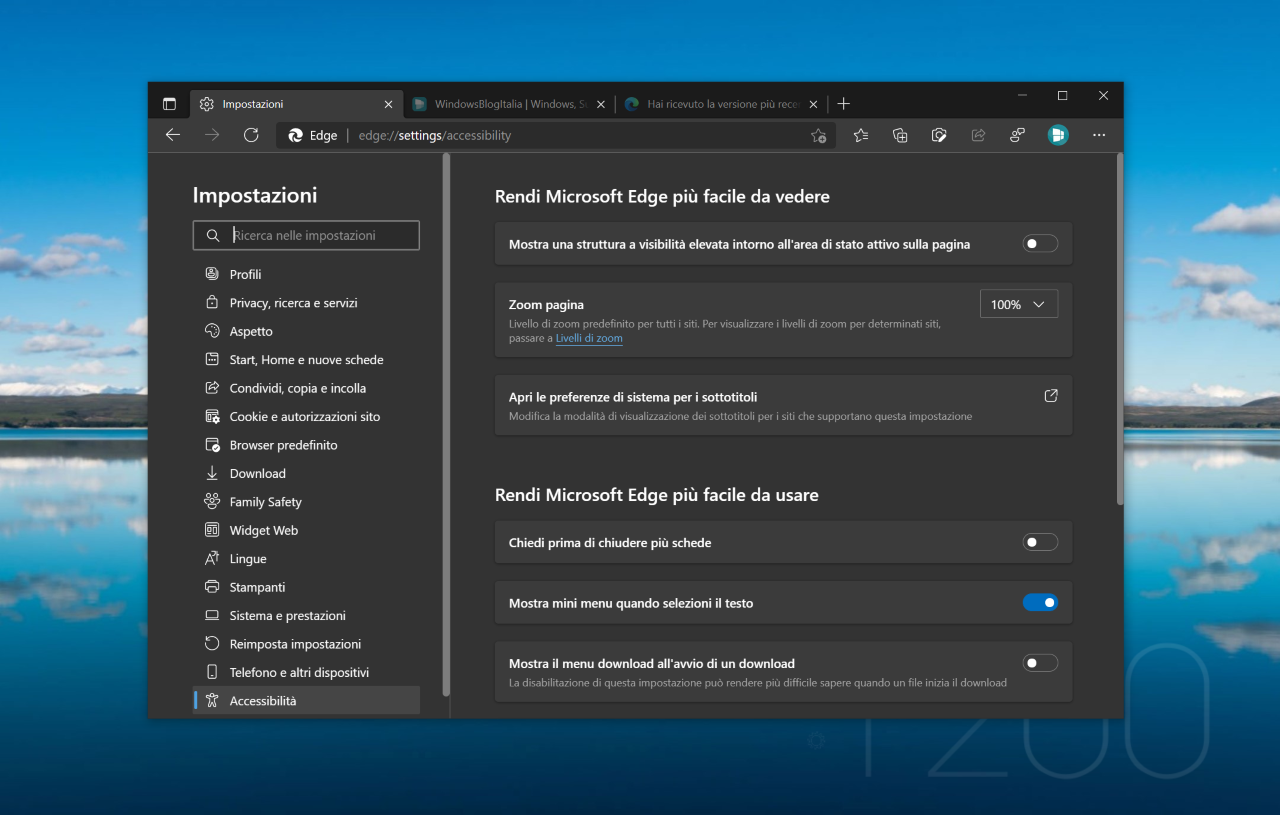Image resolution: width=1280 pixels, height=815 pixels.
Task: Click the address bar URL edge://settings/accessibility
Action: pyautogui.click(x=435, y=136)
